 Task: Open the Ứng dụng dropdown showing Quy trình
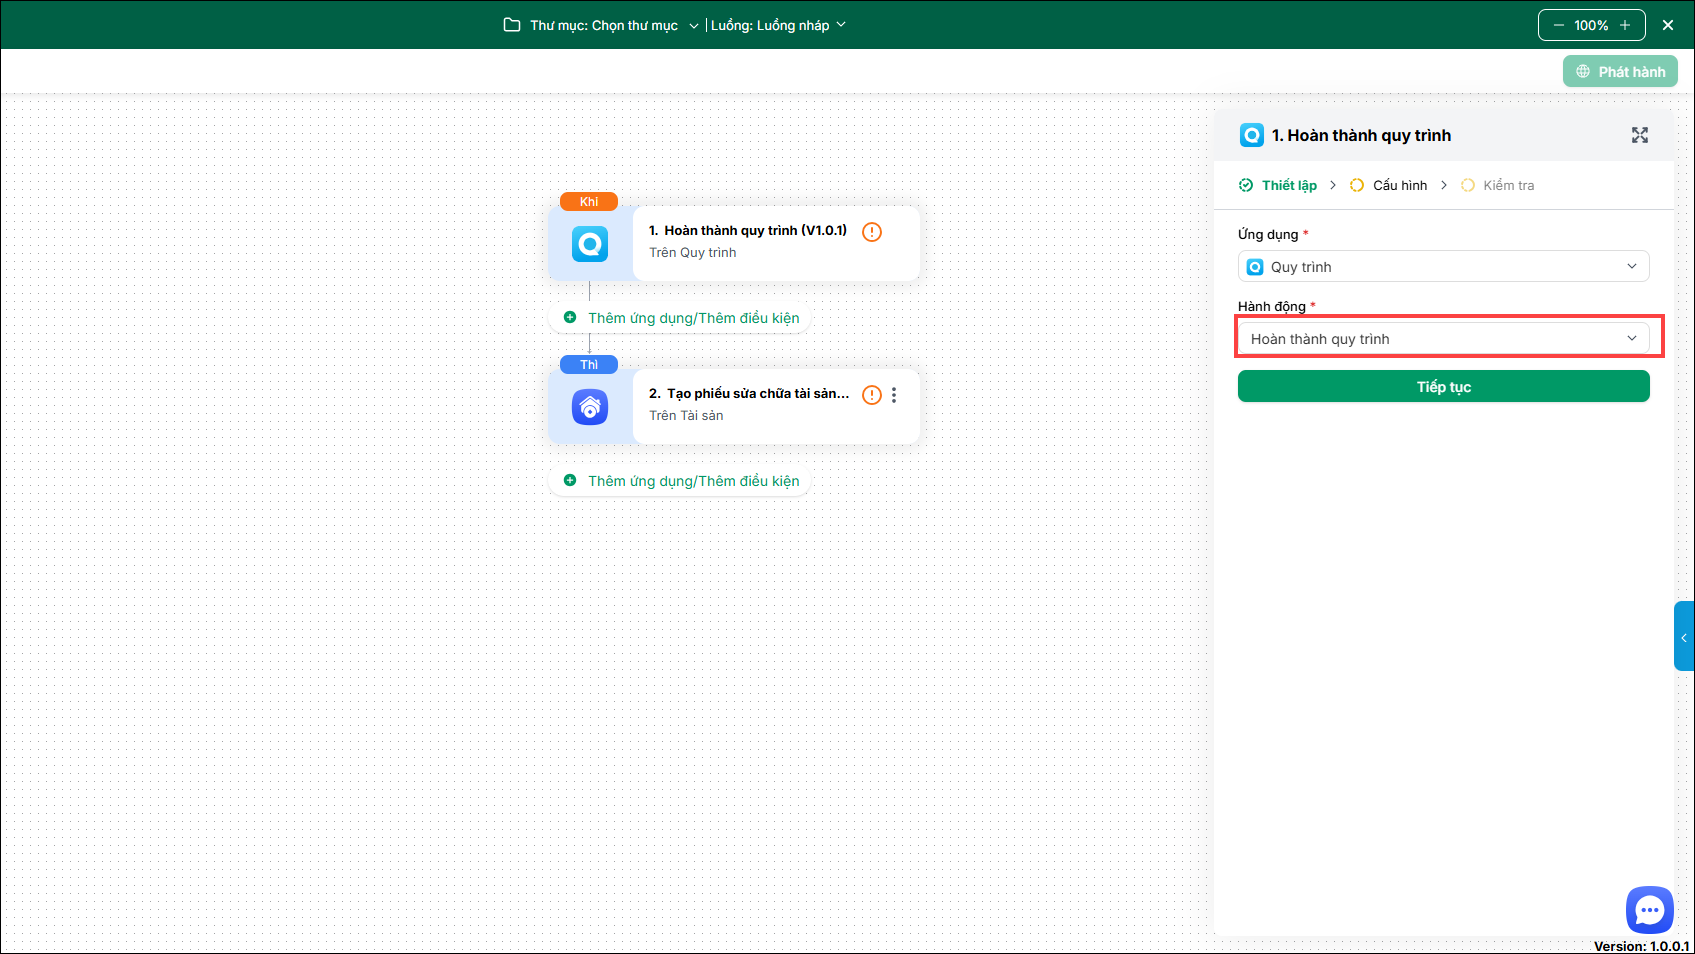click(x=1443, y=267)
